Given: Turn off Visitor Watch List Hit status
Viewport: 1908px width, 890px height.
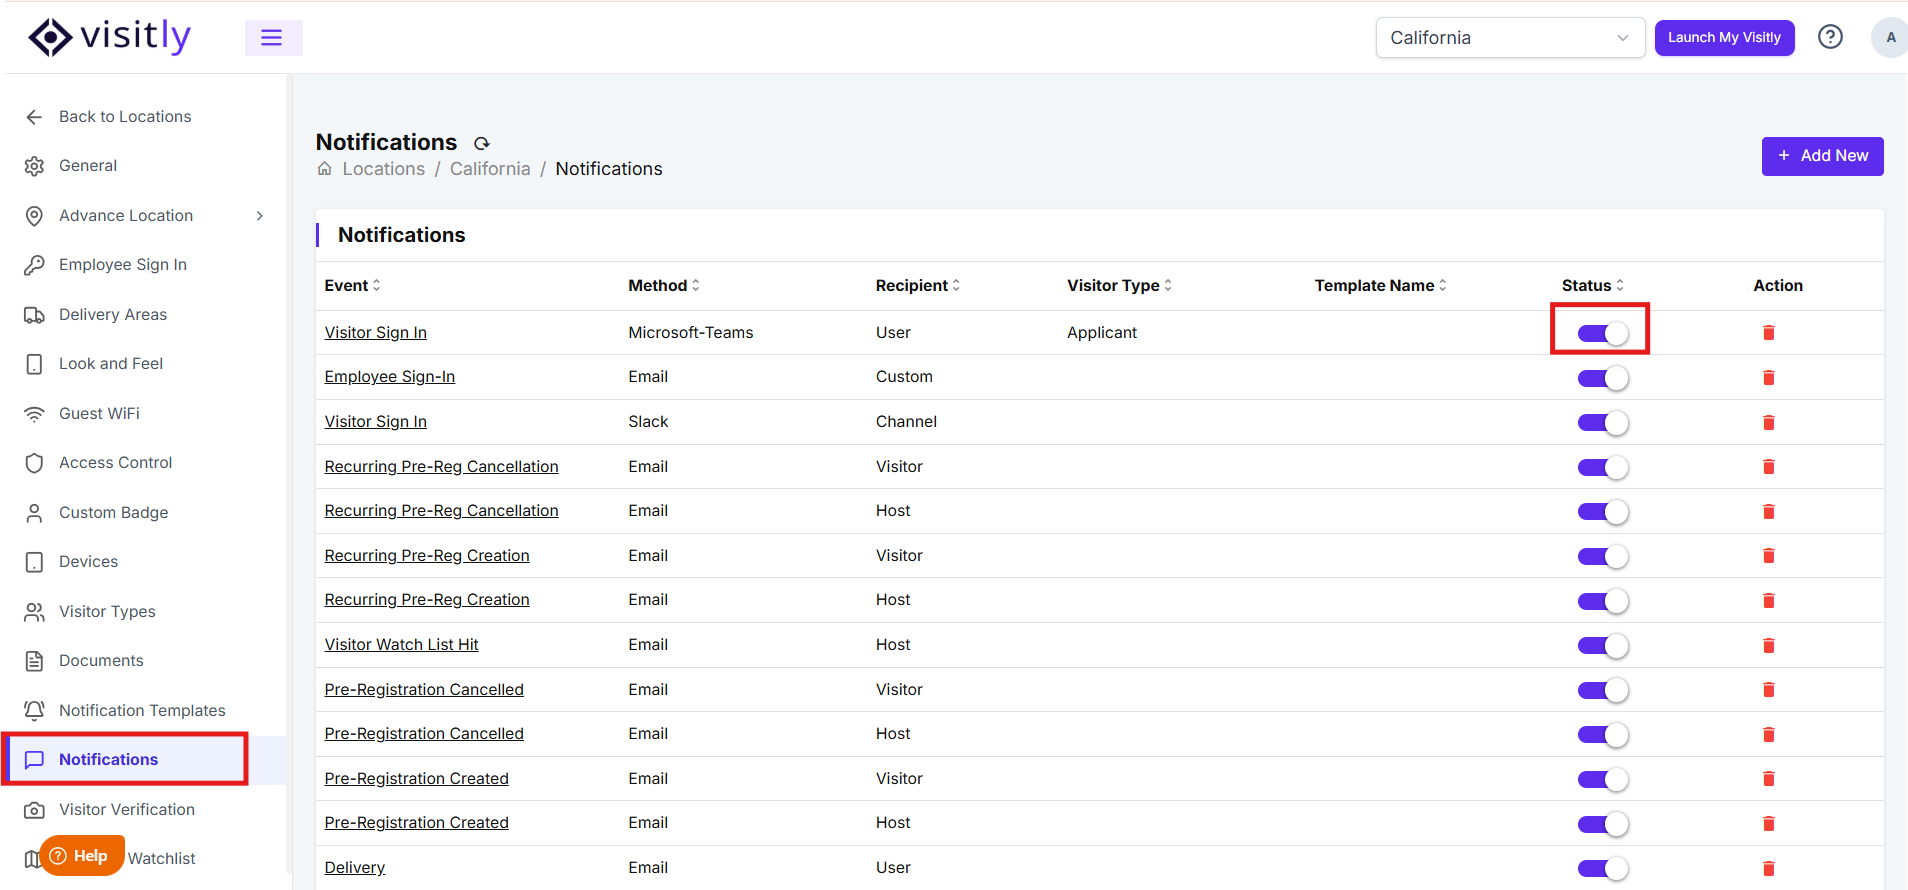Looking at the screenshot, I should click(1603, 646).
